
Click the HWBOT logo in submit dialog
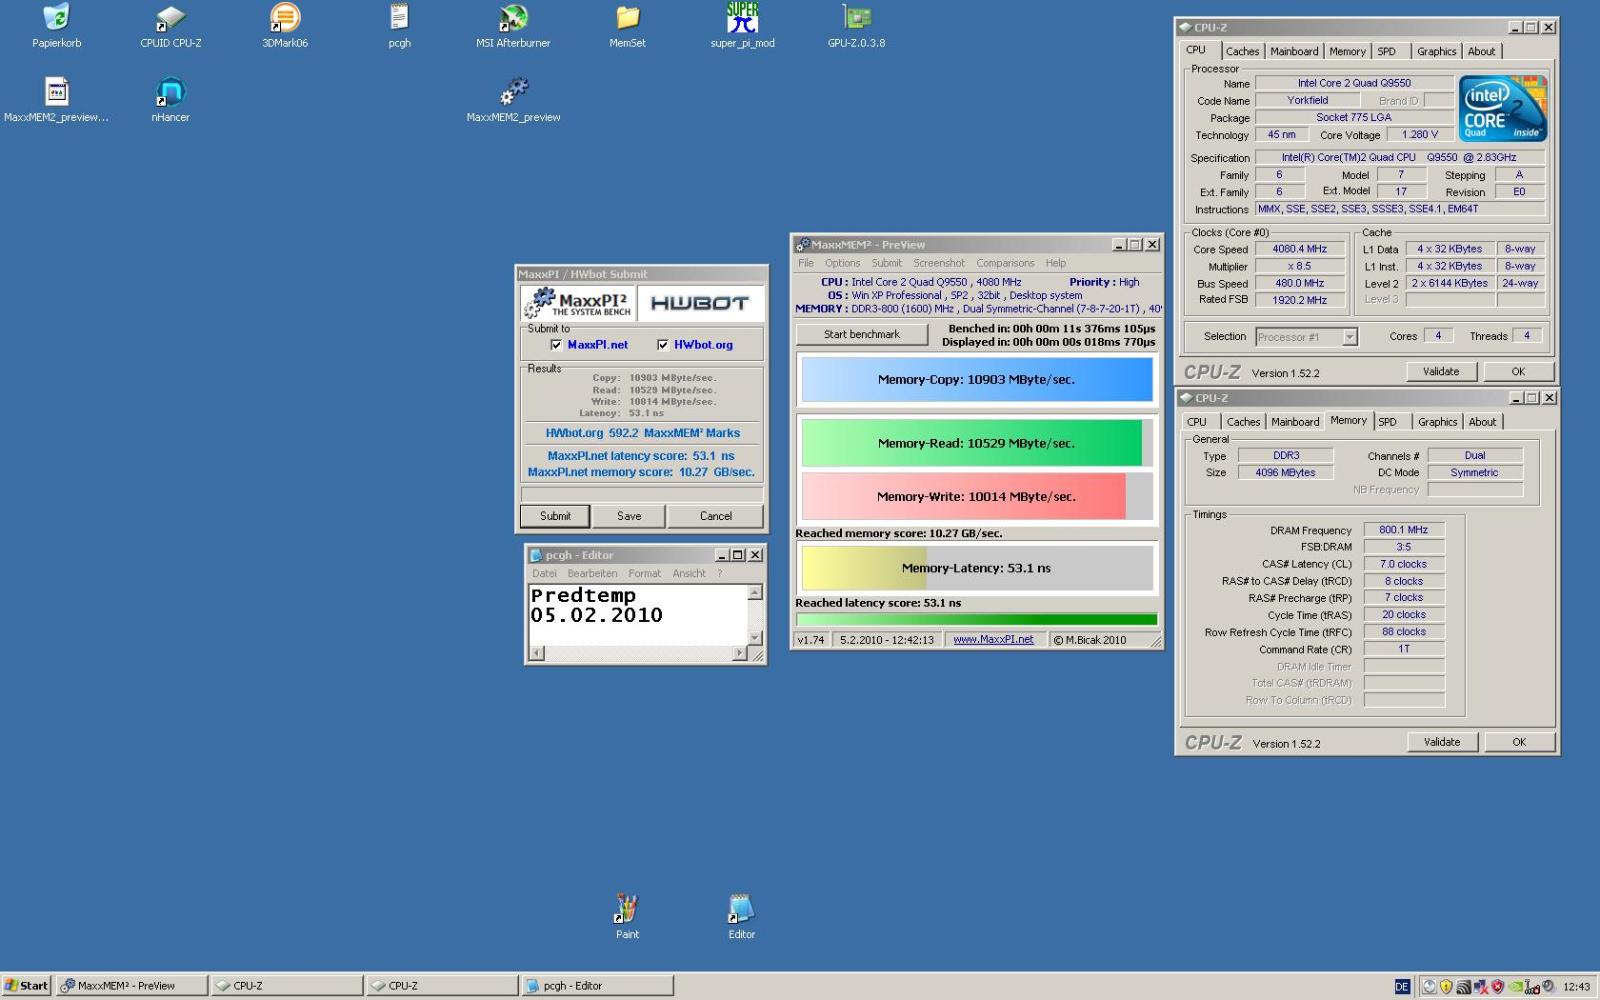tap(700, 303)
